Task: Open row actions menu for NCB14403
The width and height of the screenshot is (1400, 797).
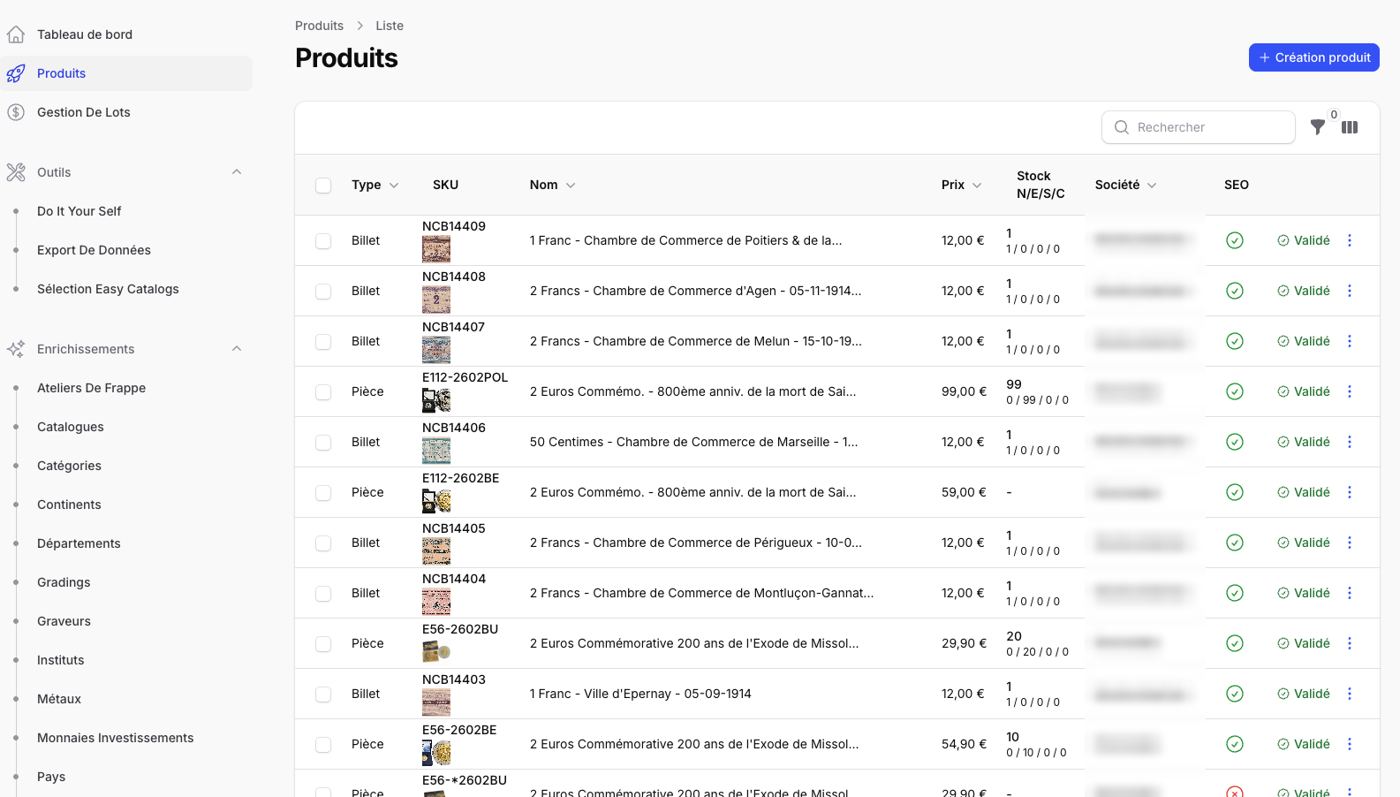Action: (x=1350, y=693)
